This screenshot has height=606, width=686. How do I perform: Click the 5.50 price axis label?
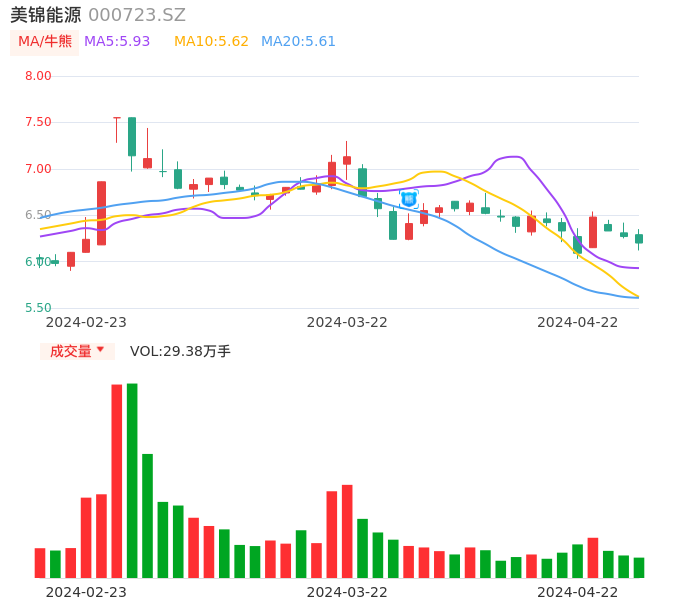pyautogui.click(x=38, y=308)
